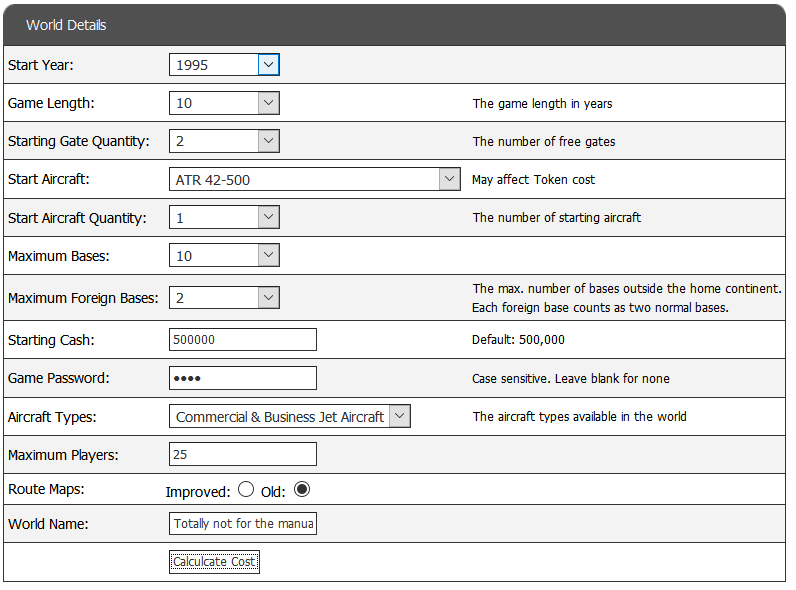Image resolution: width=796 pixels, height=590 pixels.
Task: Expand the Aircraft Types dropdown
Action: click(x=290, y=417)
